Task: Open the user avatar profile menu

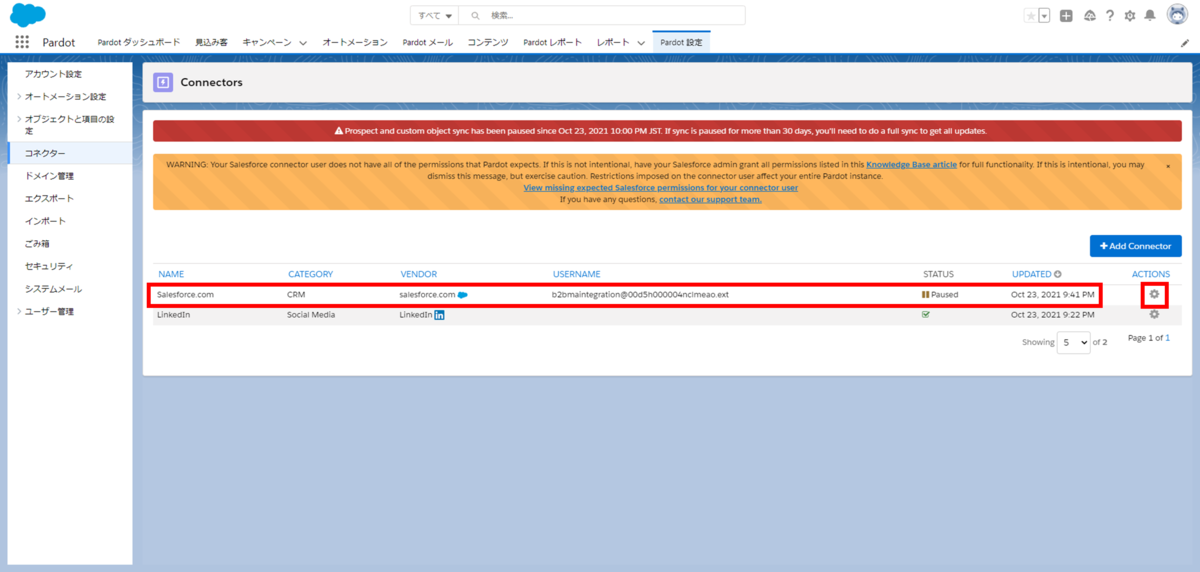Action: click(1177, 15)
